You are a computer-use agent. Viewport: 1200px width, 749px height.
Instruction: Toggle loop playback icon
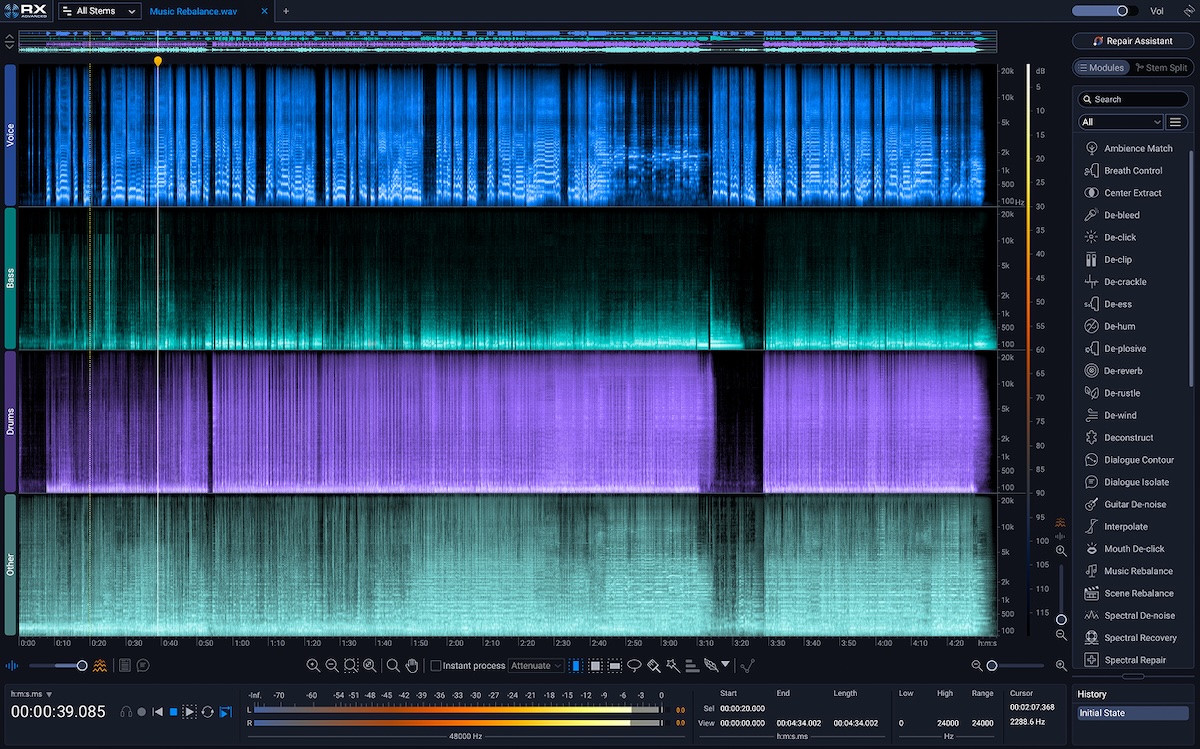point(207,712)
